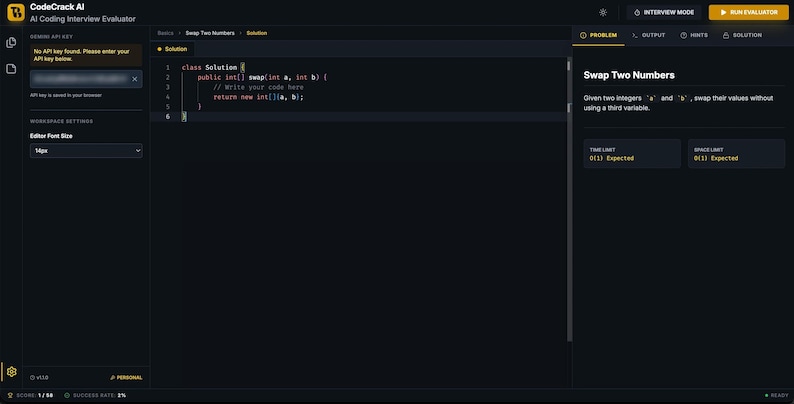Click the Basics breadcrumb
This screenshot has width=794, height=404.
tap(165, 33)
